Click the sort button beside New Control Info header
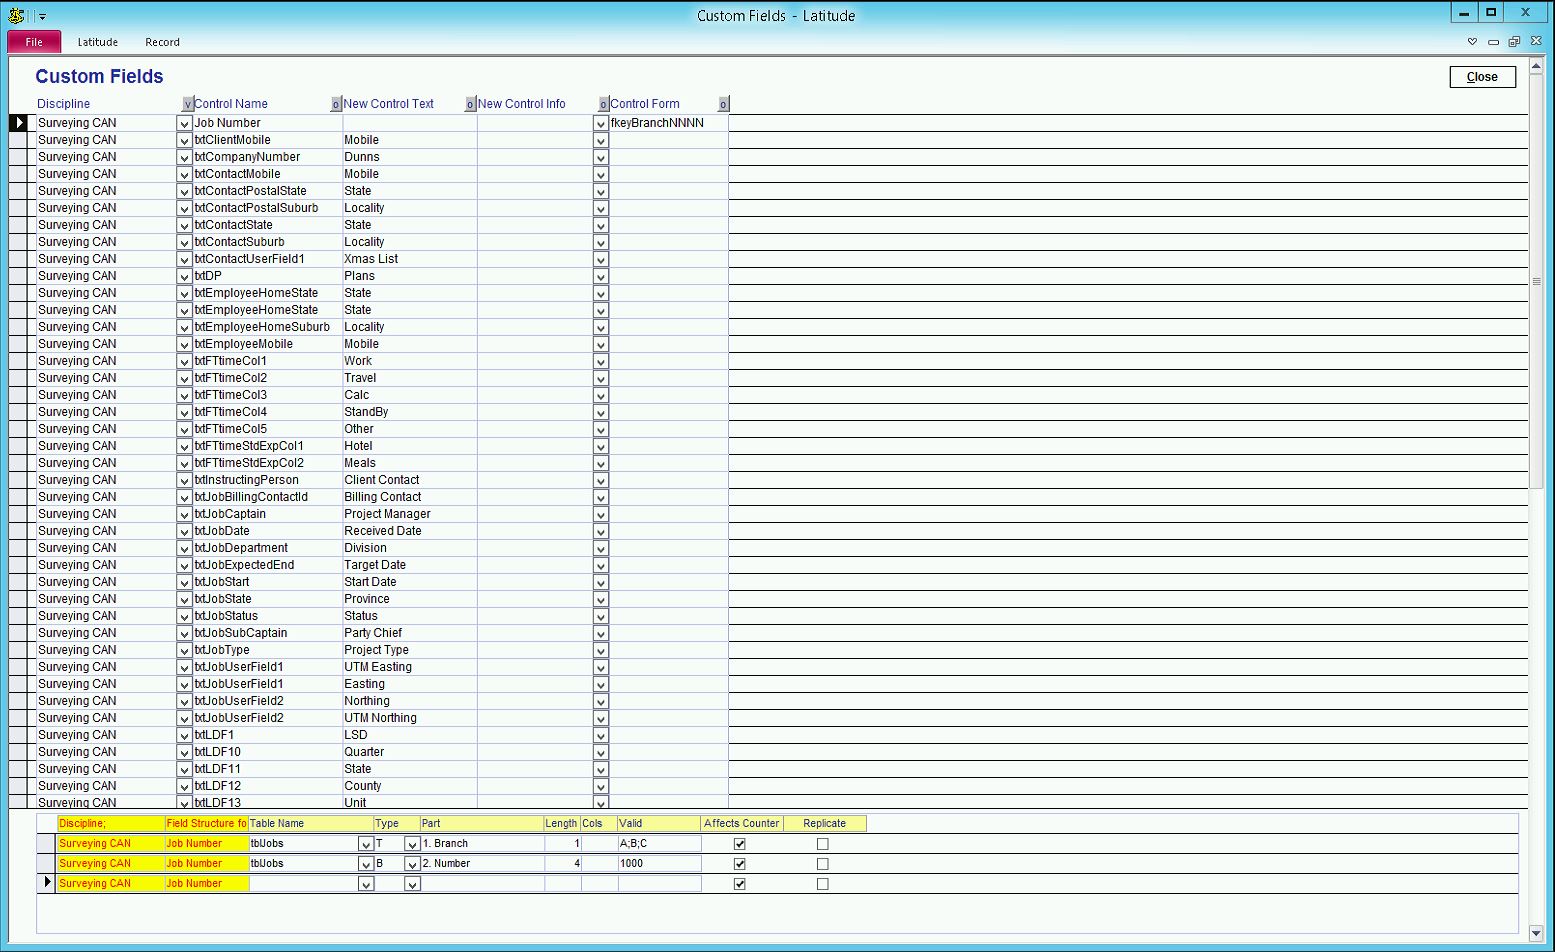Viewport: 1555px width, 952px height. click(x=603, y=104)
